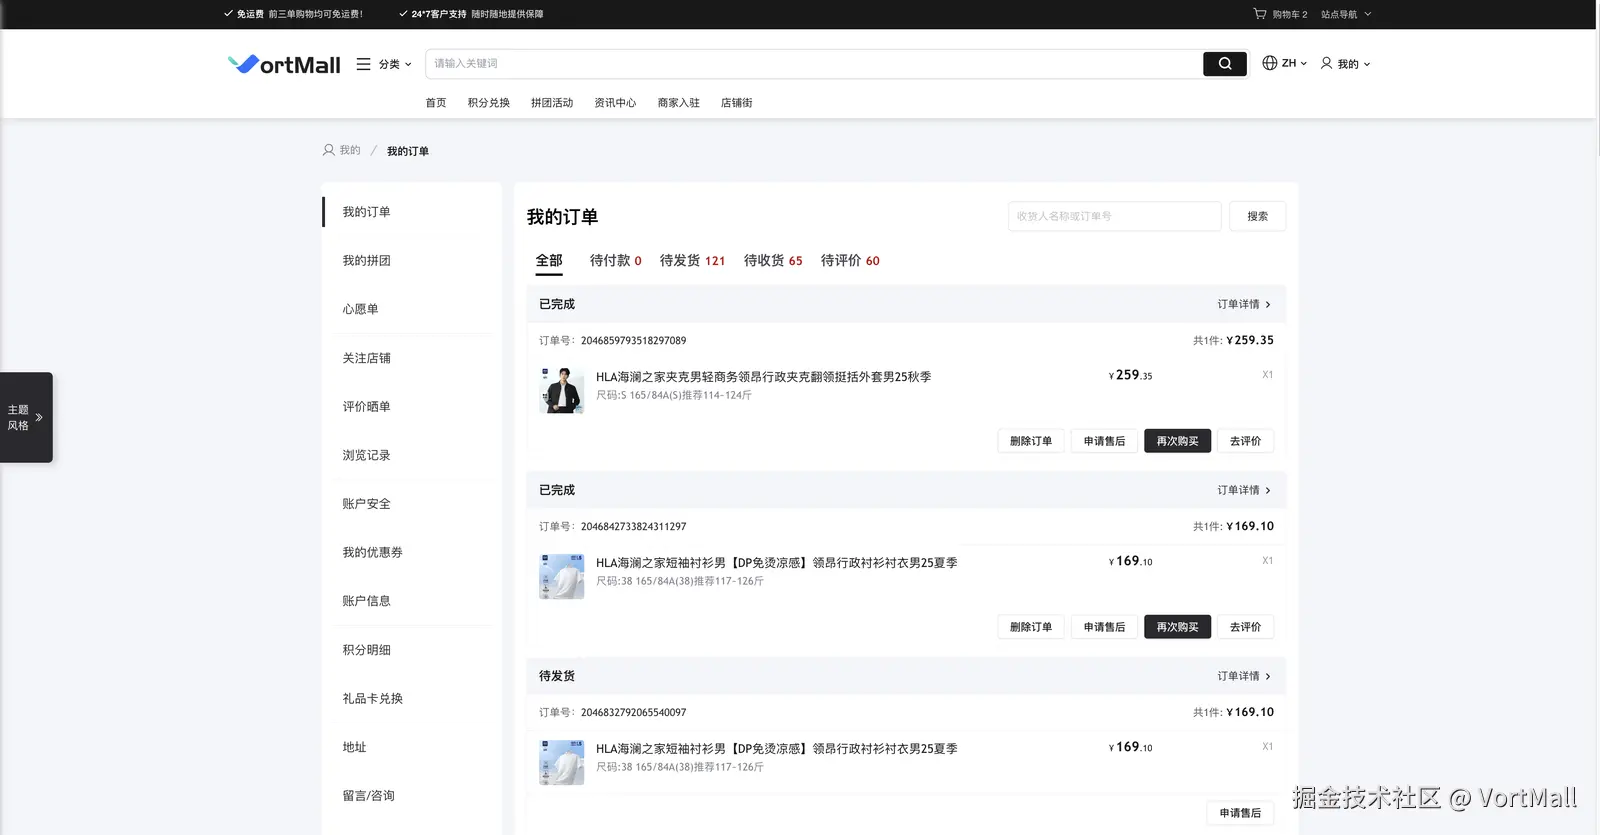Click the 免运费 notice in top bar

(x=293, y=14)
